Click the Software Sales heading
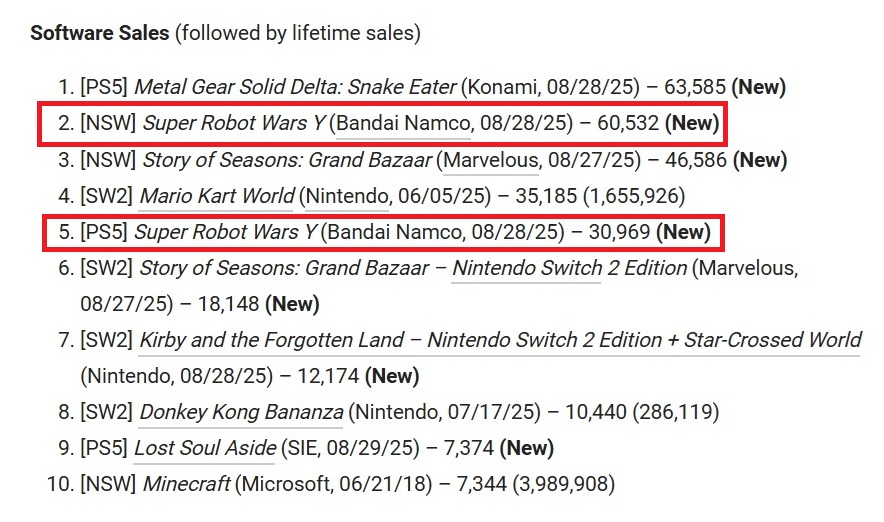 [x=99, y=33]
